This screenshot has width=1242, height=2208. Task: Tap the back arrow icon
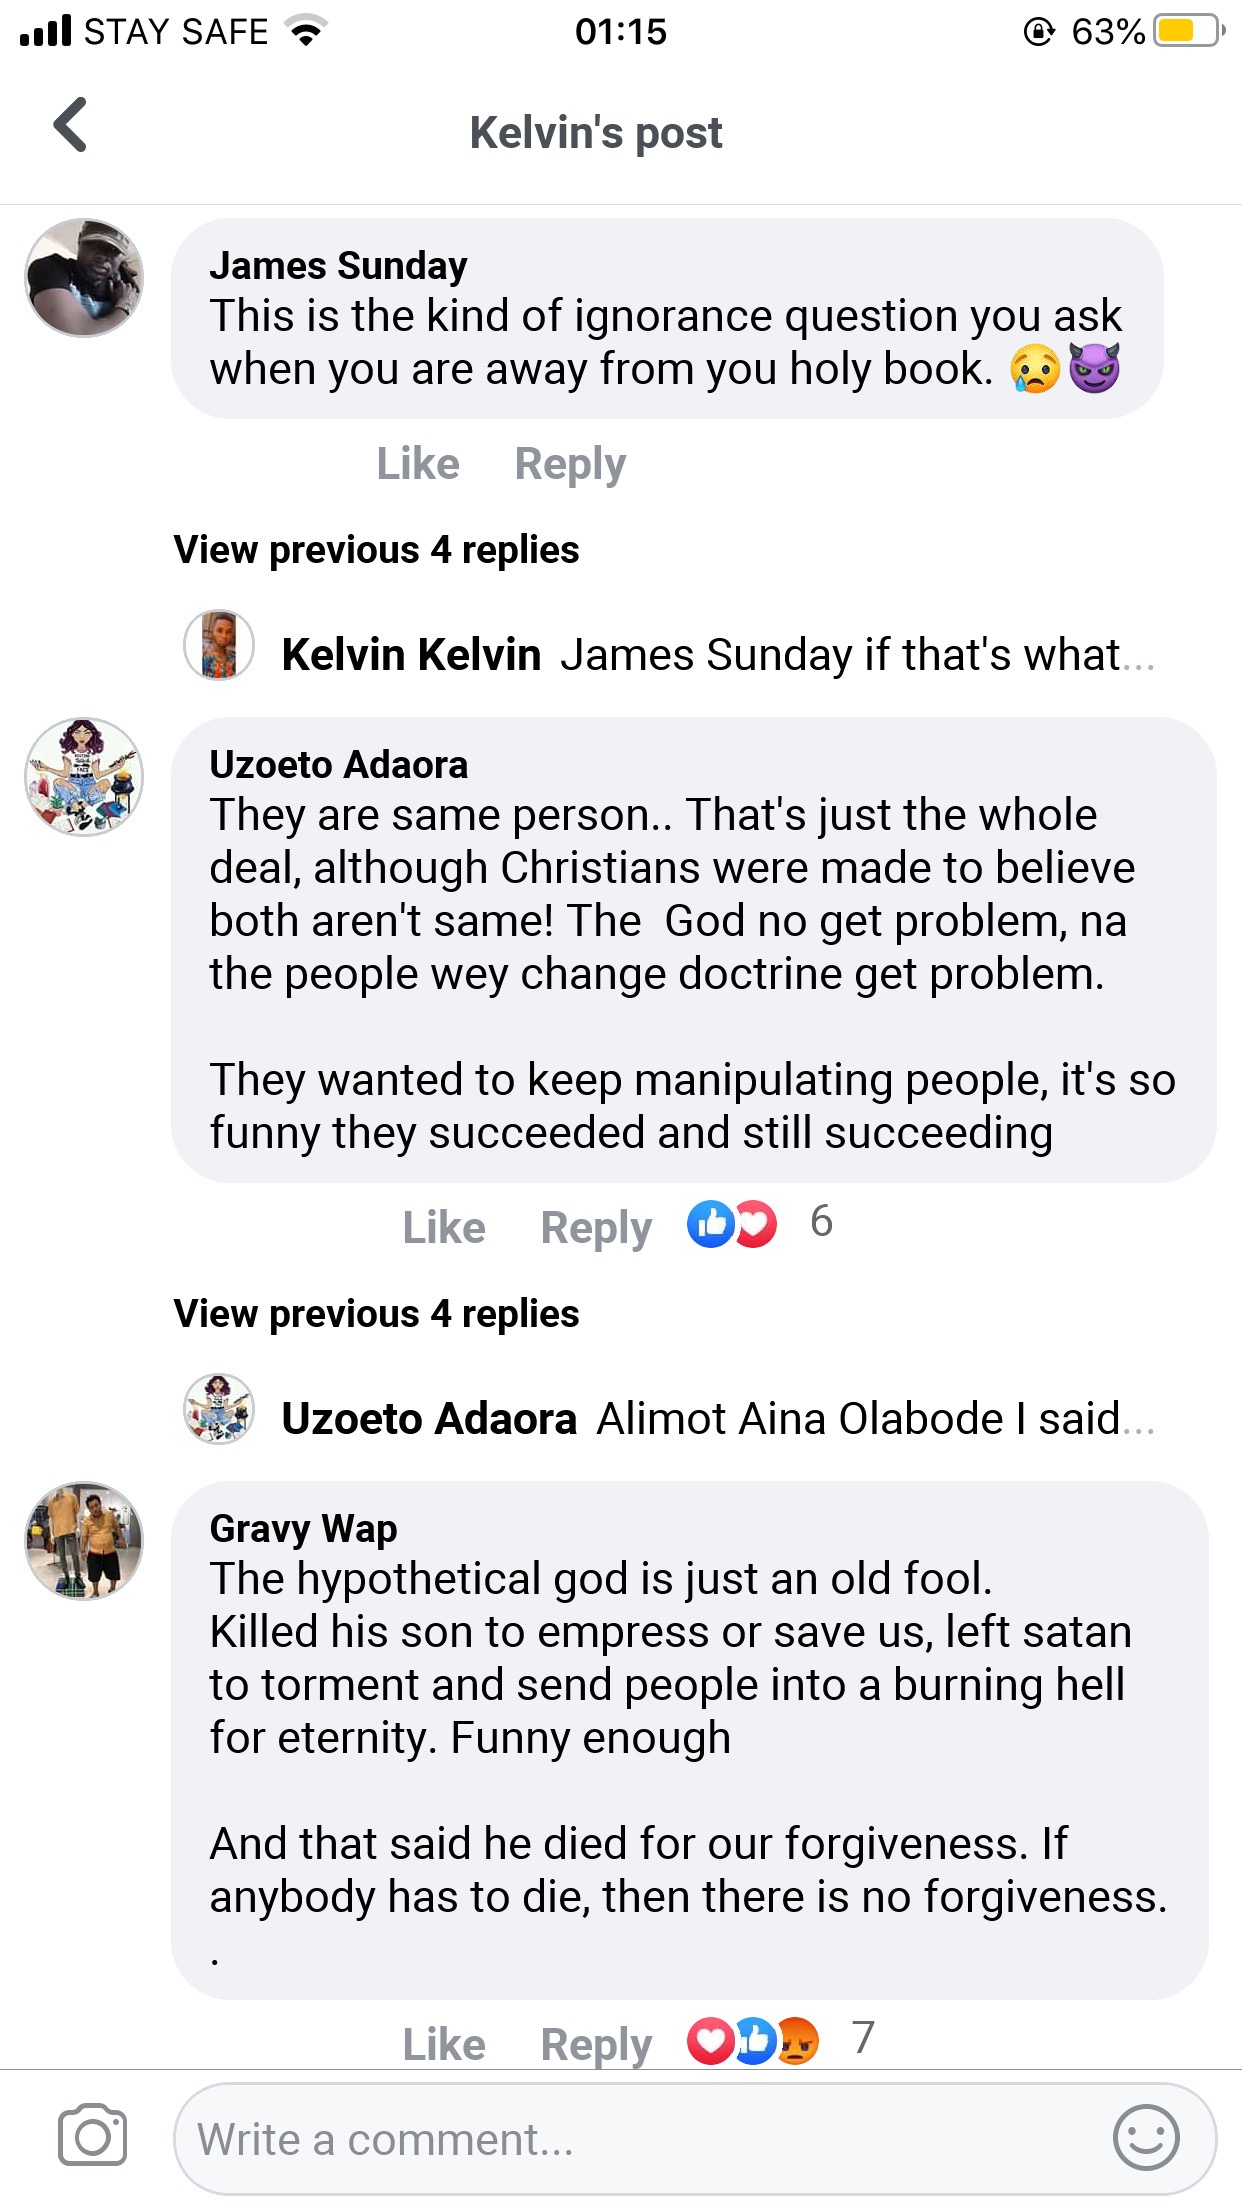(71, 125)
